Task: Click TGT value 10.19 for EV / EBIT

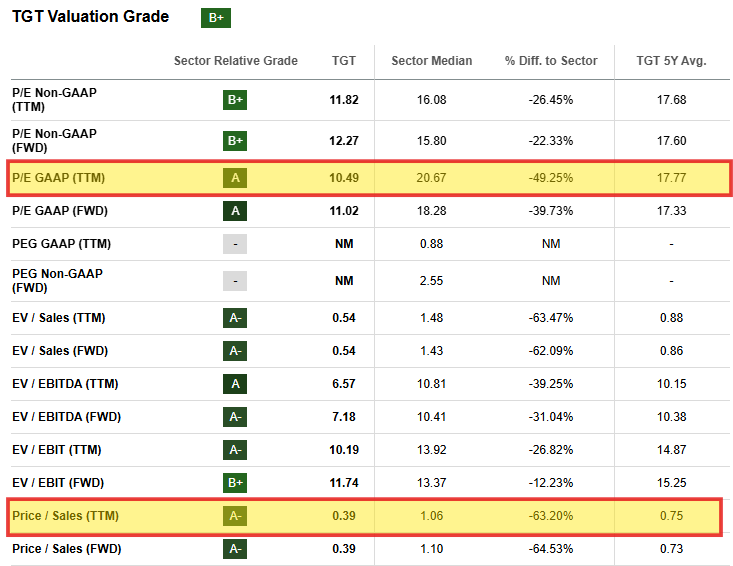Action: click(344, 450)
